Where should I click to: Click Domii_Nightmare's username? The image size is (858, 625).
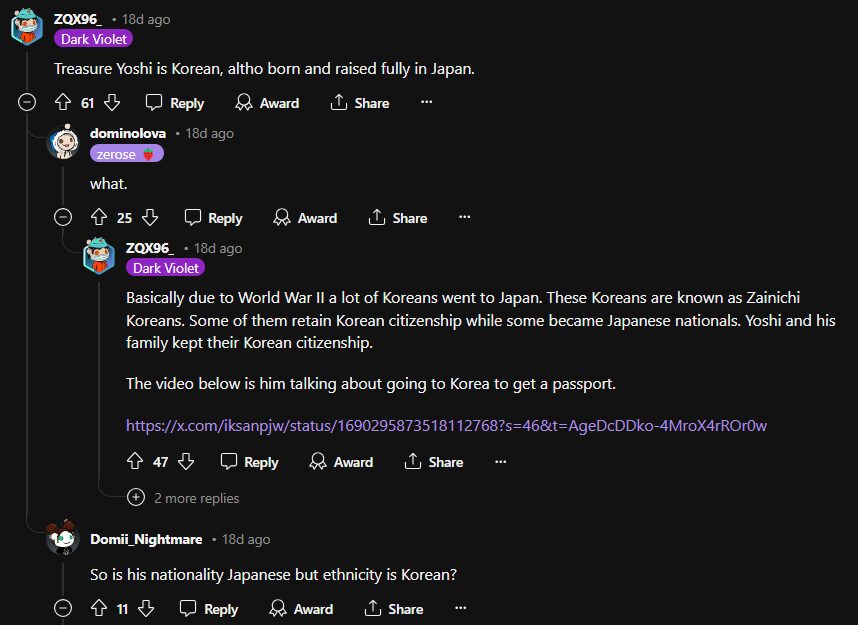pyautogui.click(x=147, y=539)
